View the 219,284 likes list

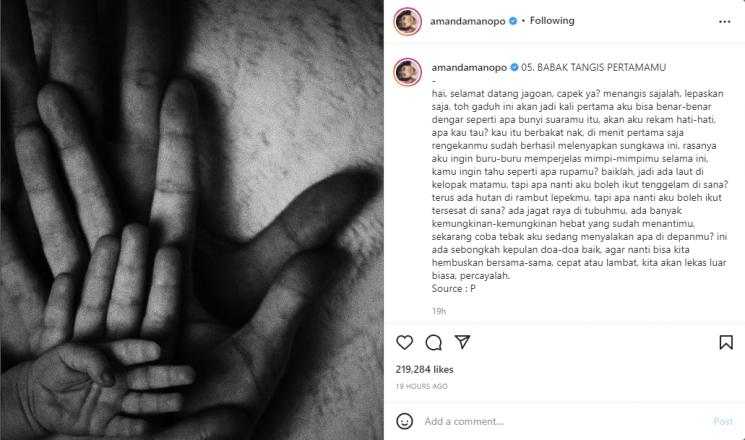pos(424,369)
